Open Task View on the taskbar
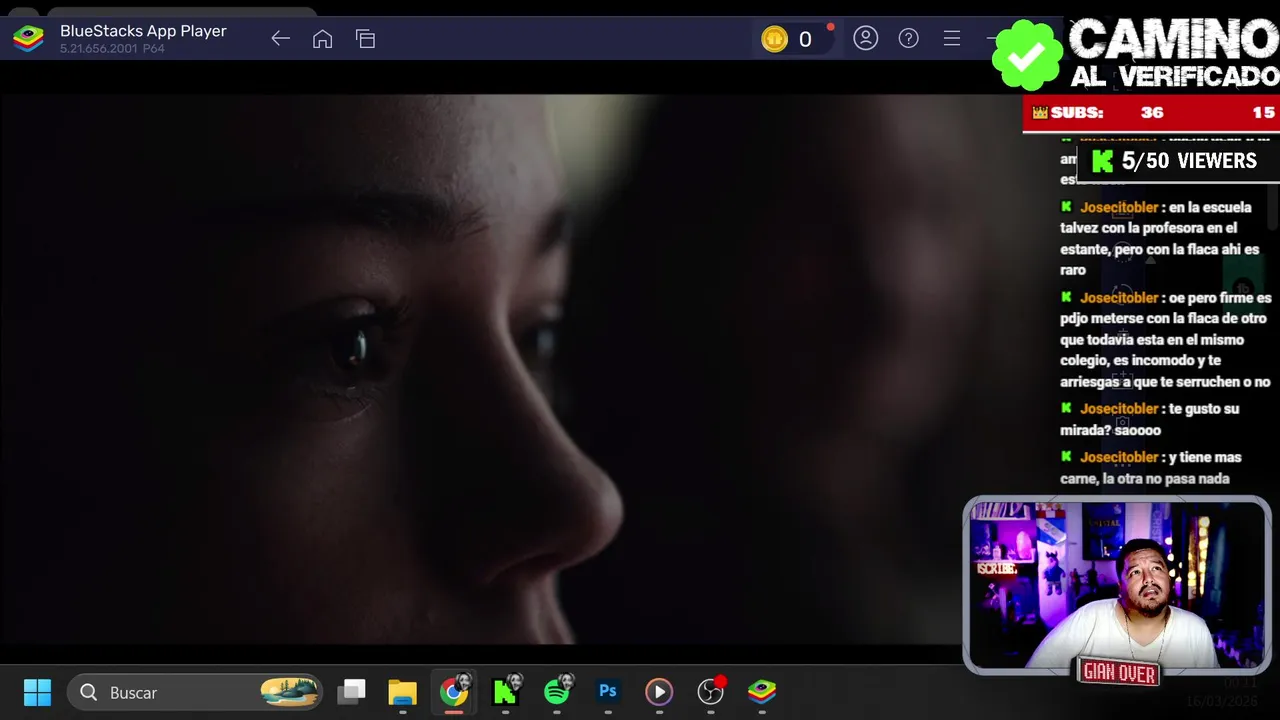Image resolution: width=1280 pixels, height=720 pixels. (351, 692)
